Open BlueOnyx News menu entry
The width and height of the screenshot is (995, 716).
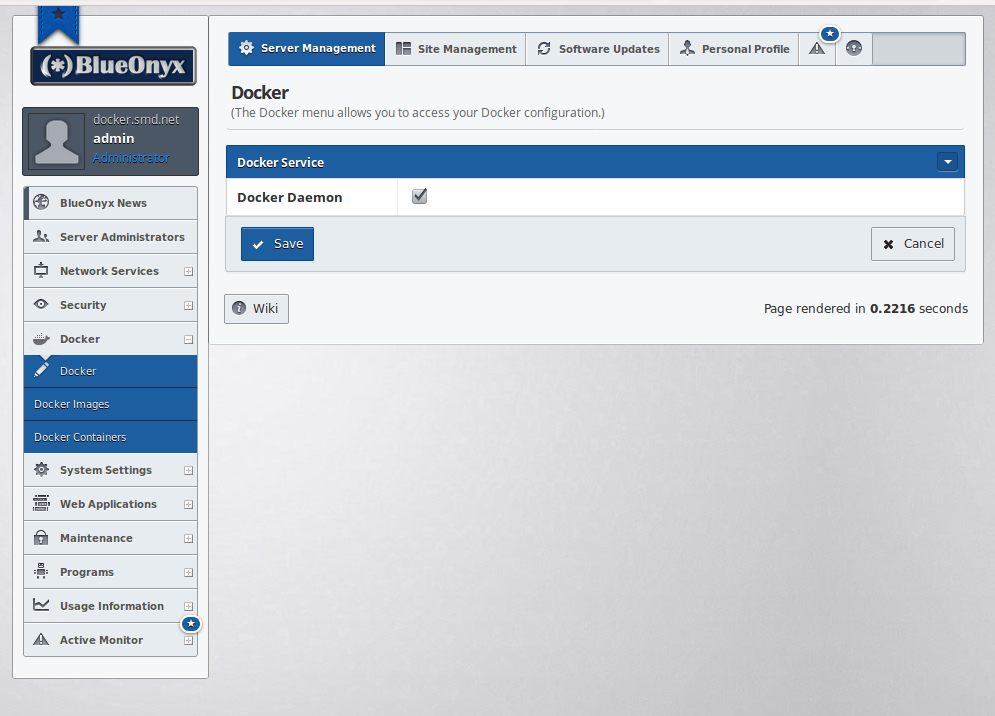point(110,203)
